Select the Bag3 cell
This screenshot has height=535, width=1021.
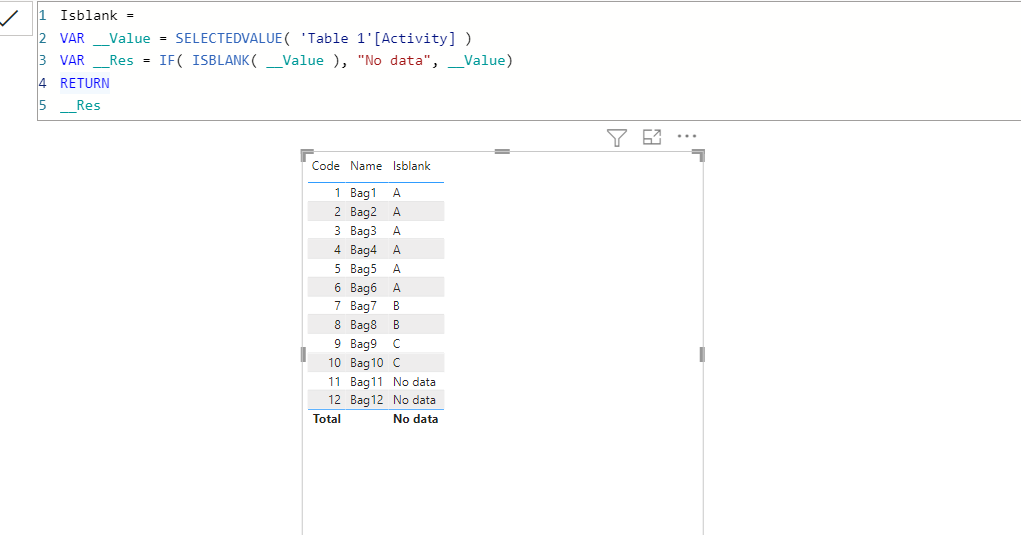(x=363, y=231)
